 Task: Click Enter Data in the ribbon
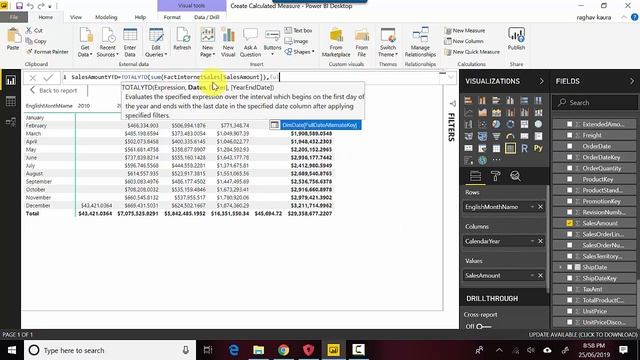point(130,42)
